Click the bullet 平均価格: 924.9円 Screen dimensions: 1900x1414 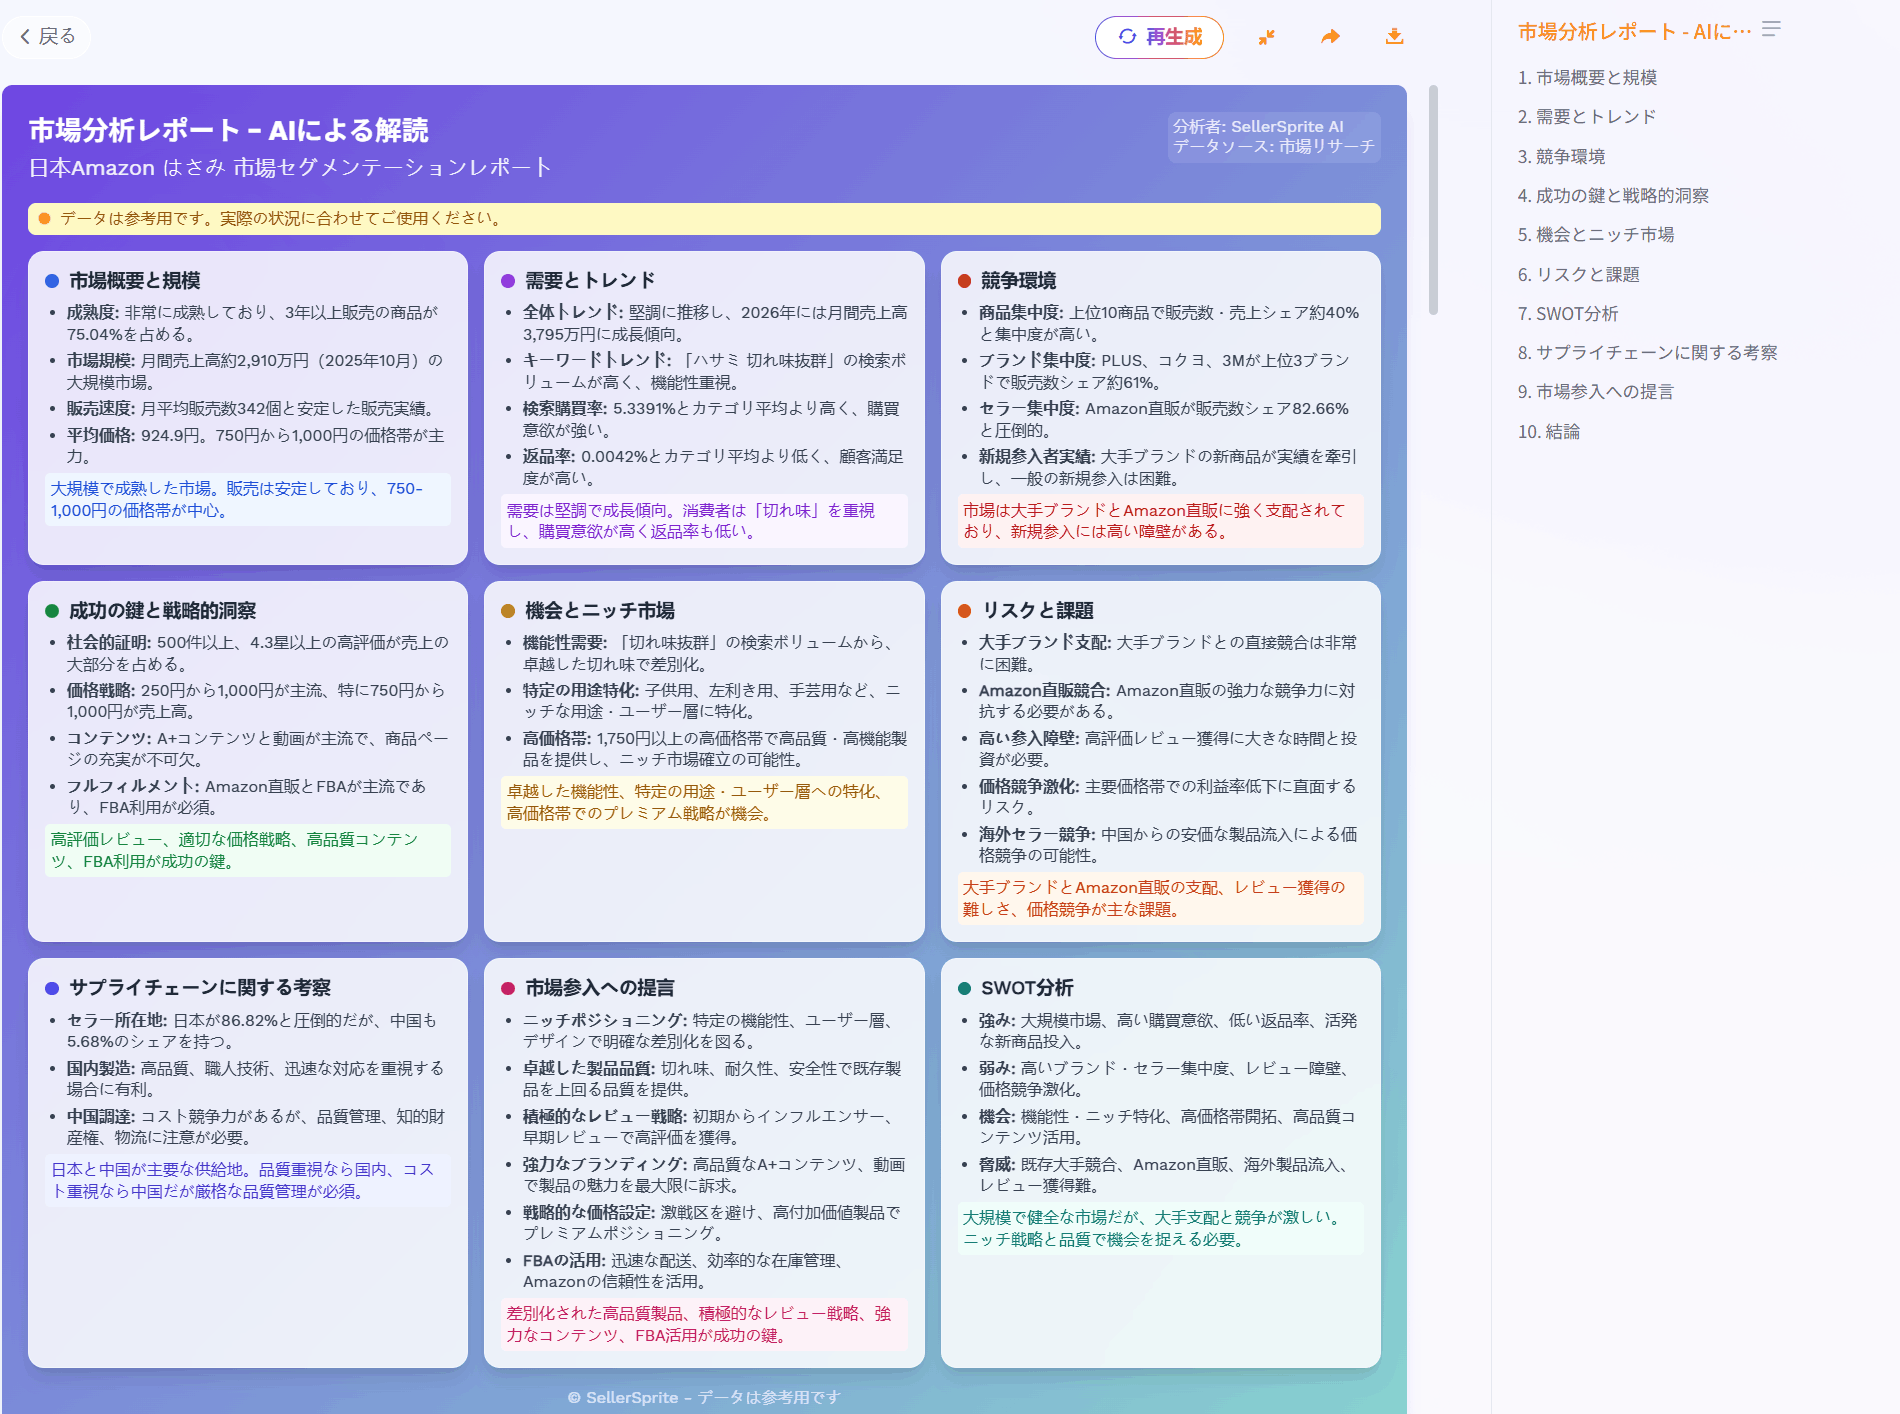point(255,446)
